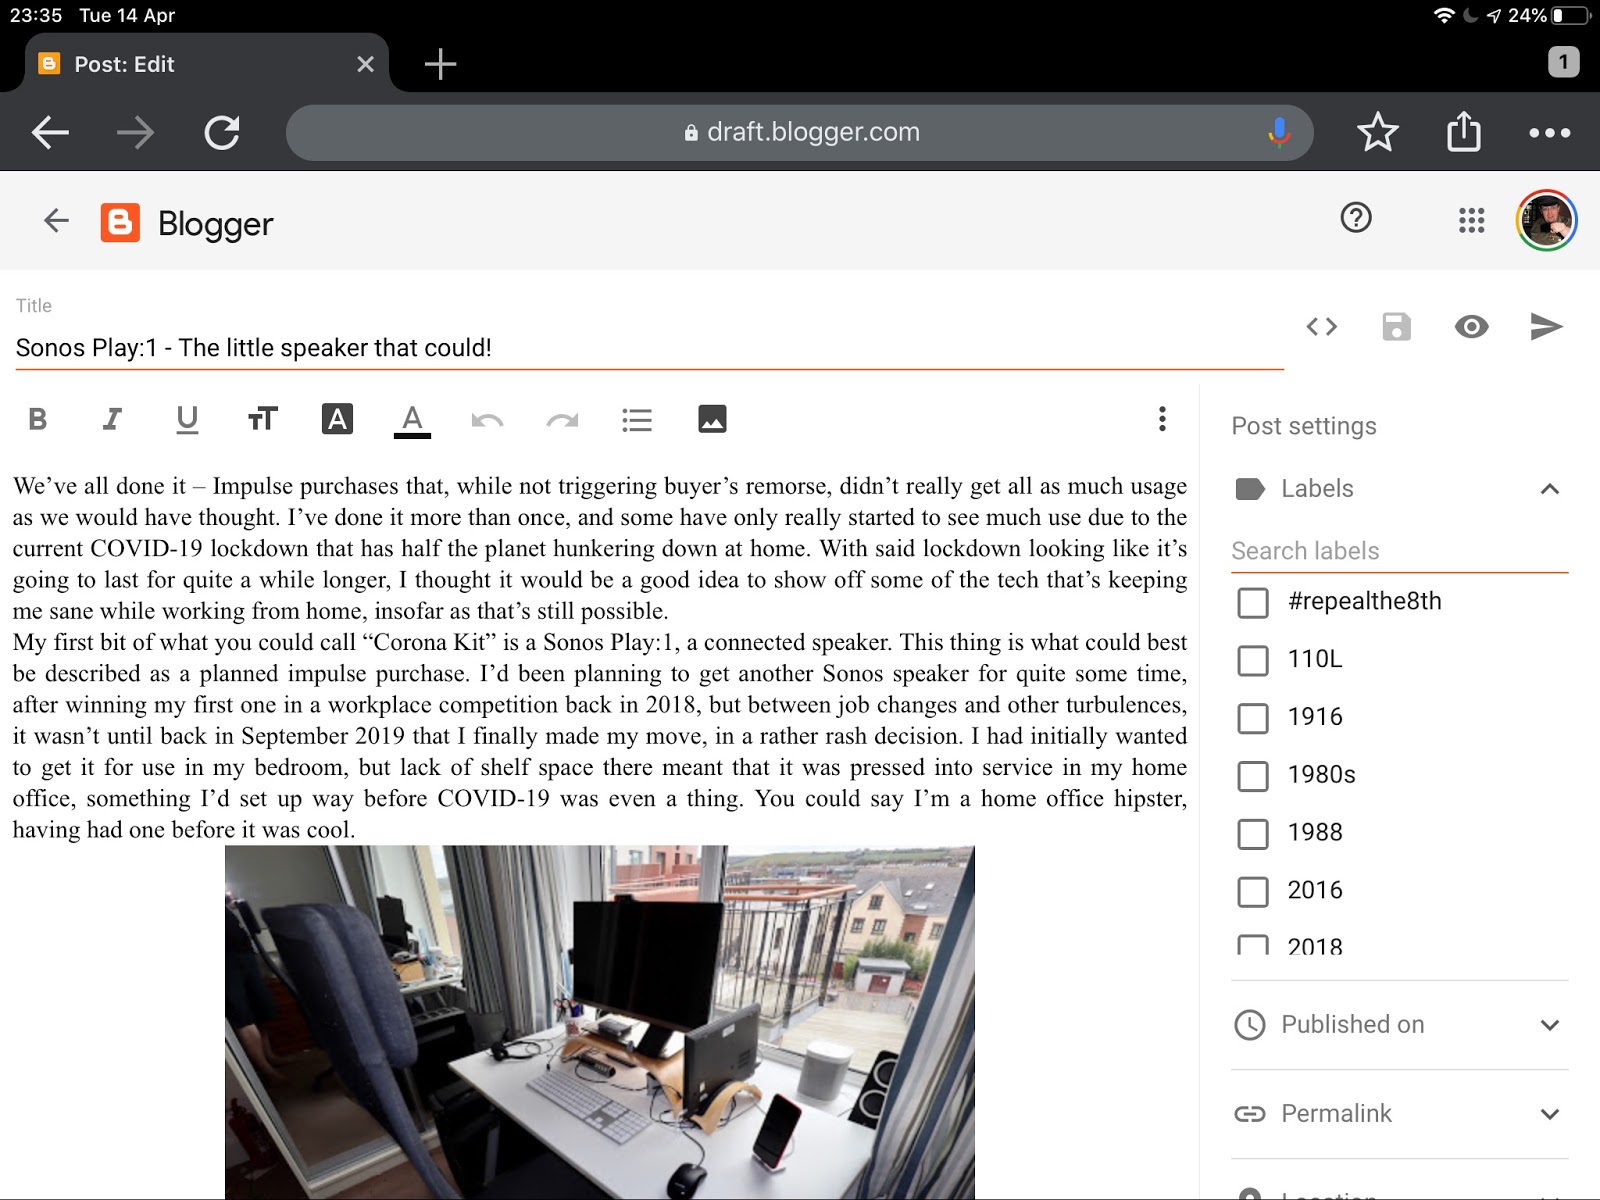Start voice search in address bar
The image size is (1600, 1200).
click(x=1278, y=132)
